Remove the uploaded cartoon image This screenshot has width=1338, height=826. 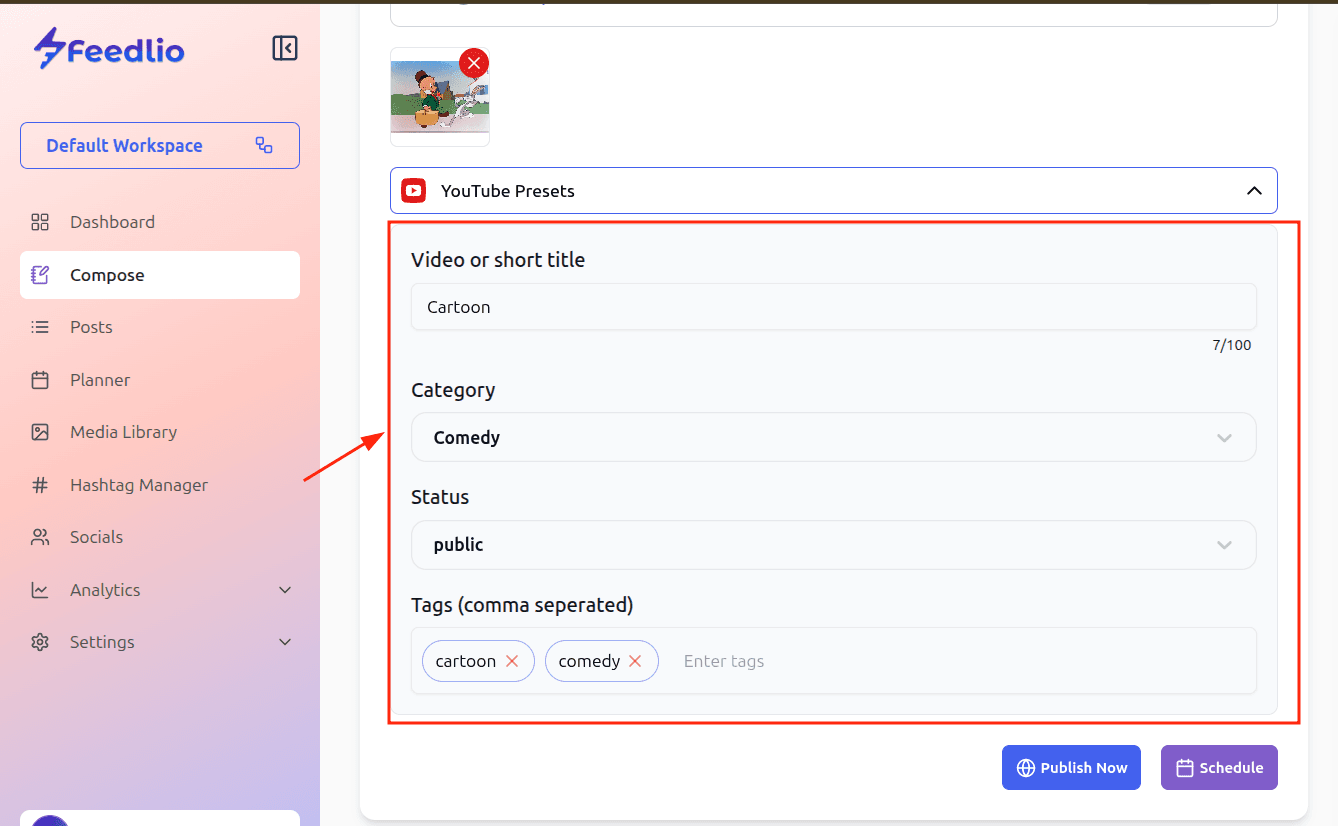pyautogui.click(x=474, y=63)
